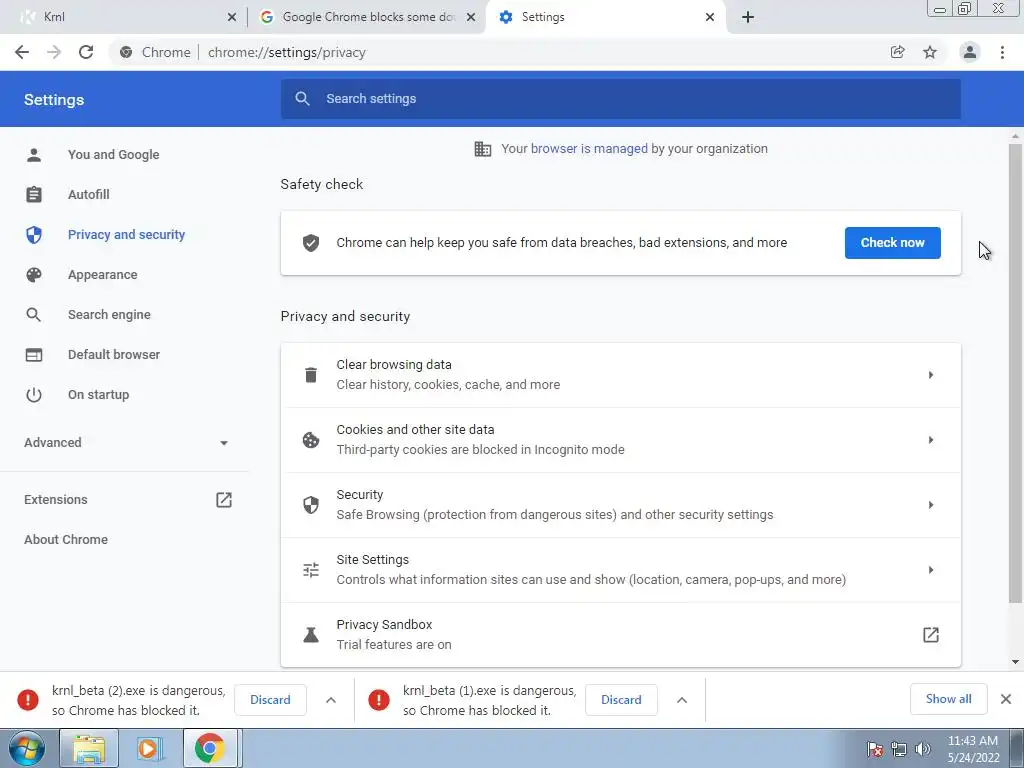The height and width of the screenshot is (768, 1024).
Task: Close the Krnl tab
Action: pyautogui.click(x=232, y=18)
